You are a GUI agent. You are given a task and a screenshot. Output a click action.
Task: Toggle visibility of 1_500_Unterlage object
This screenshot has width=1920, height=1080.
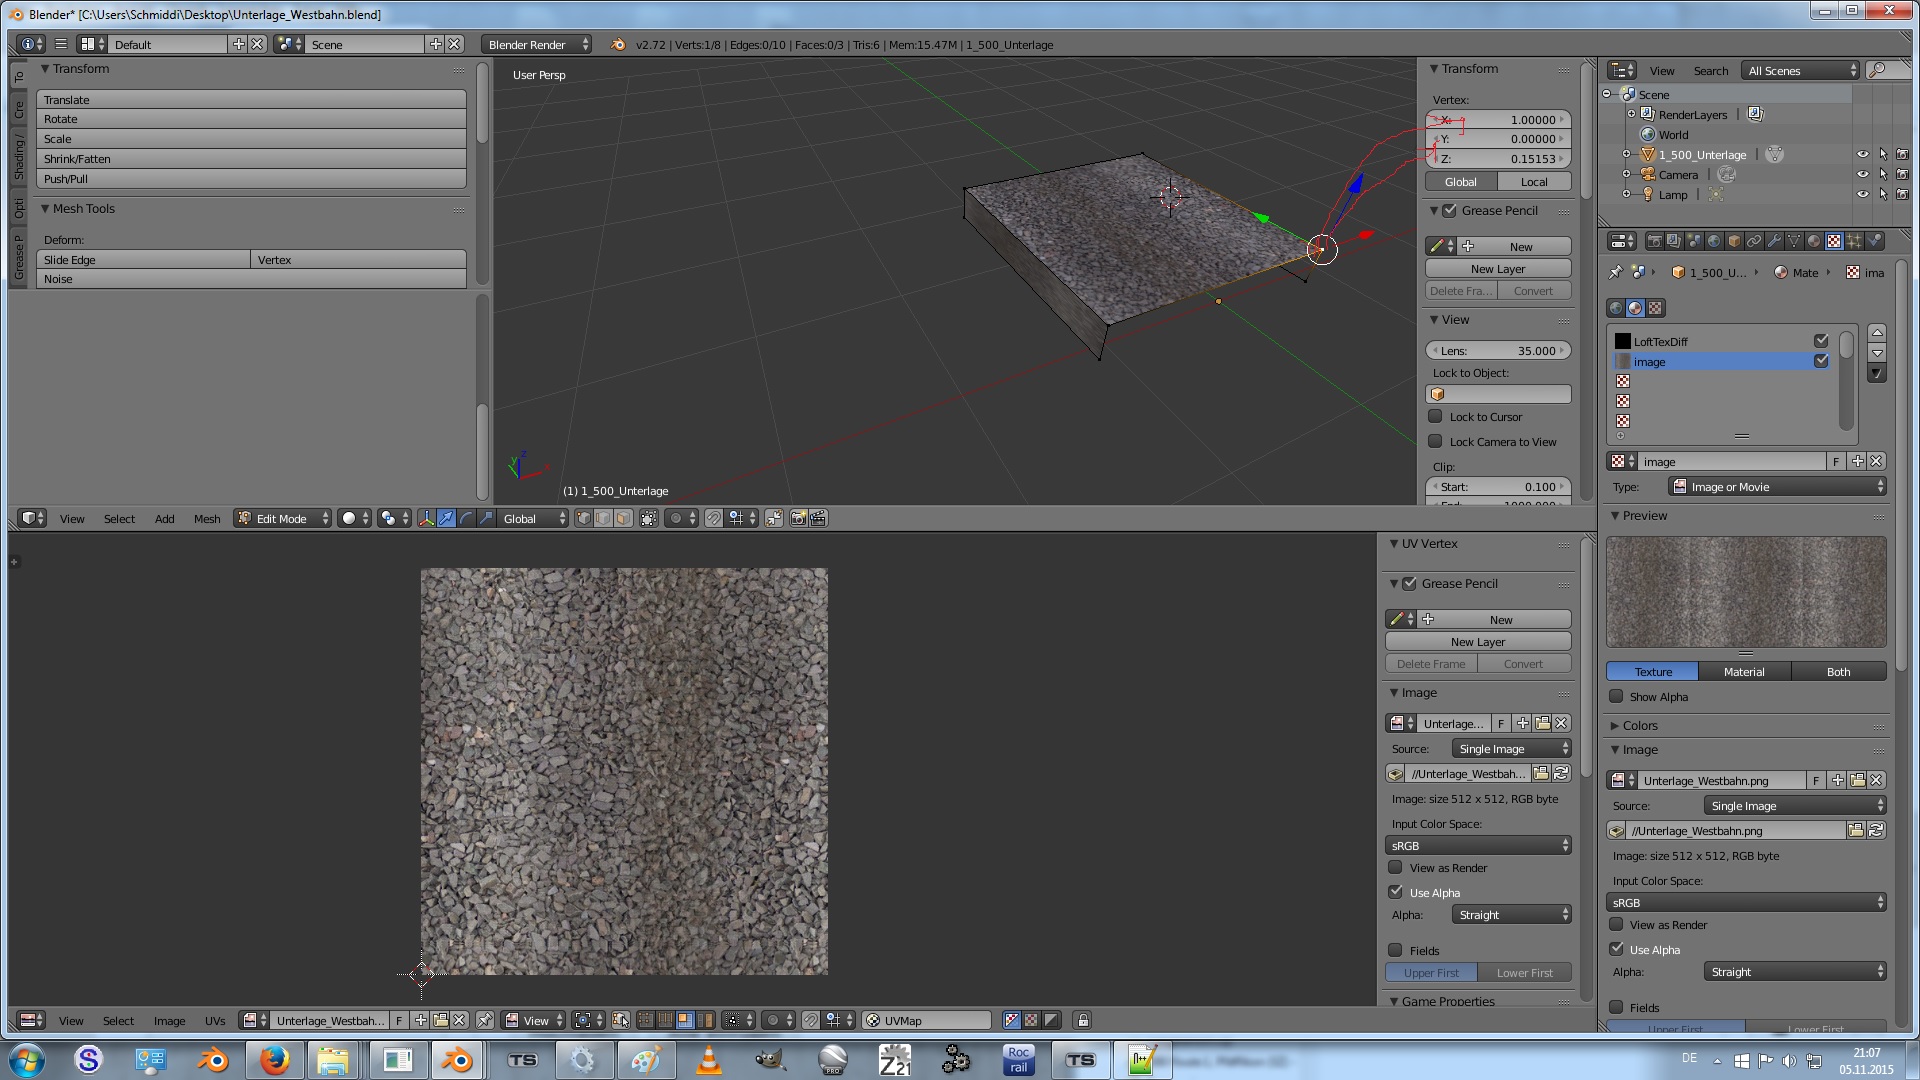[x=1862, y=155]
